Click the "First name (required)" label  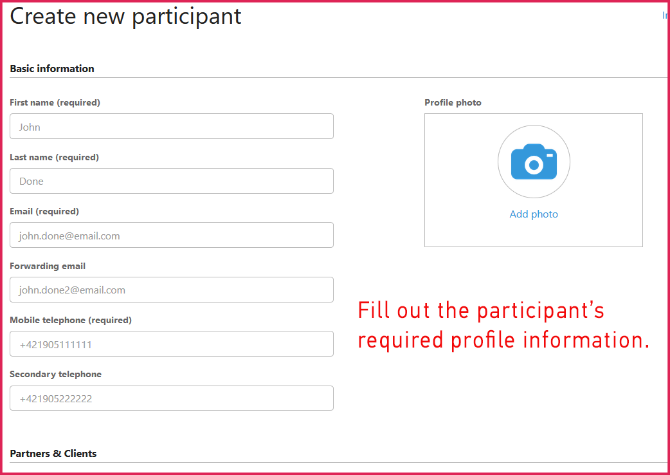[x=55, y=103]
